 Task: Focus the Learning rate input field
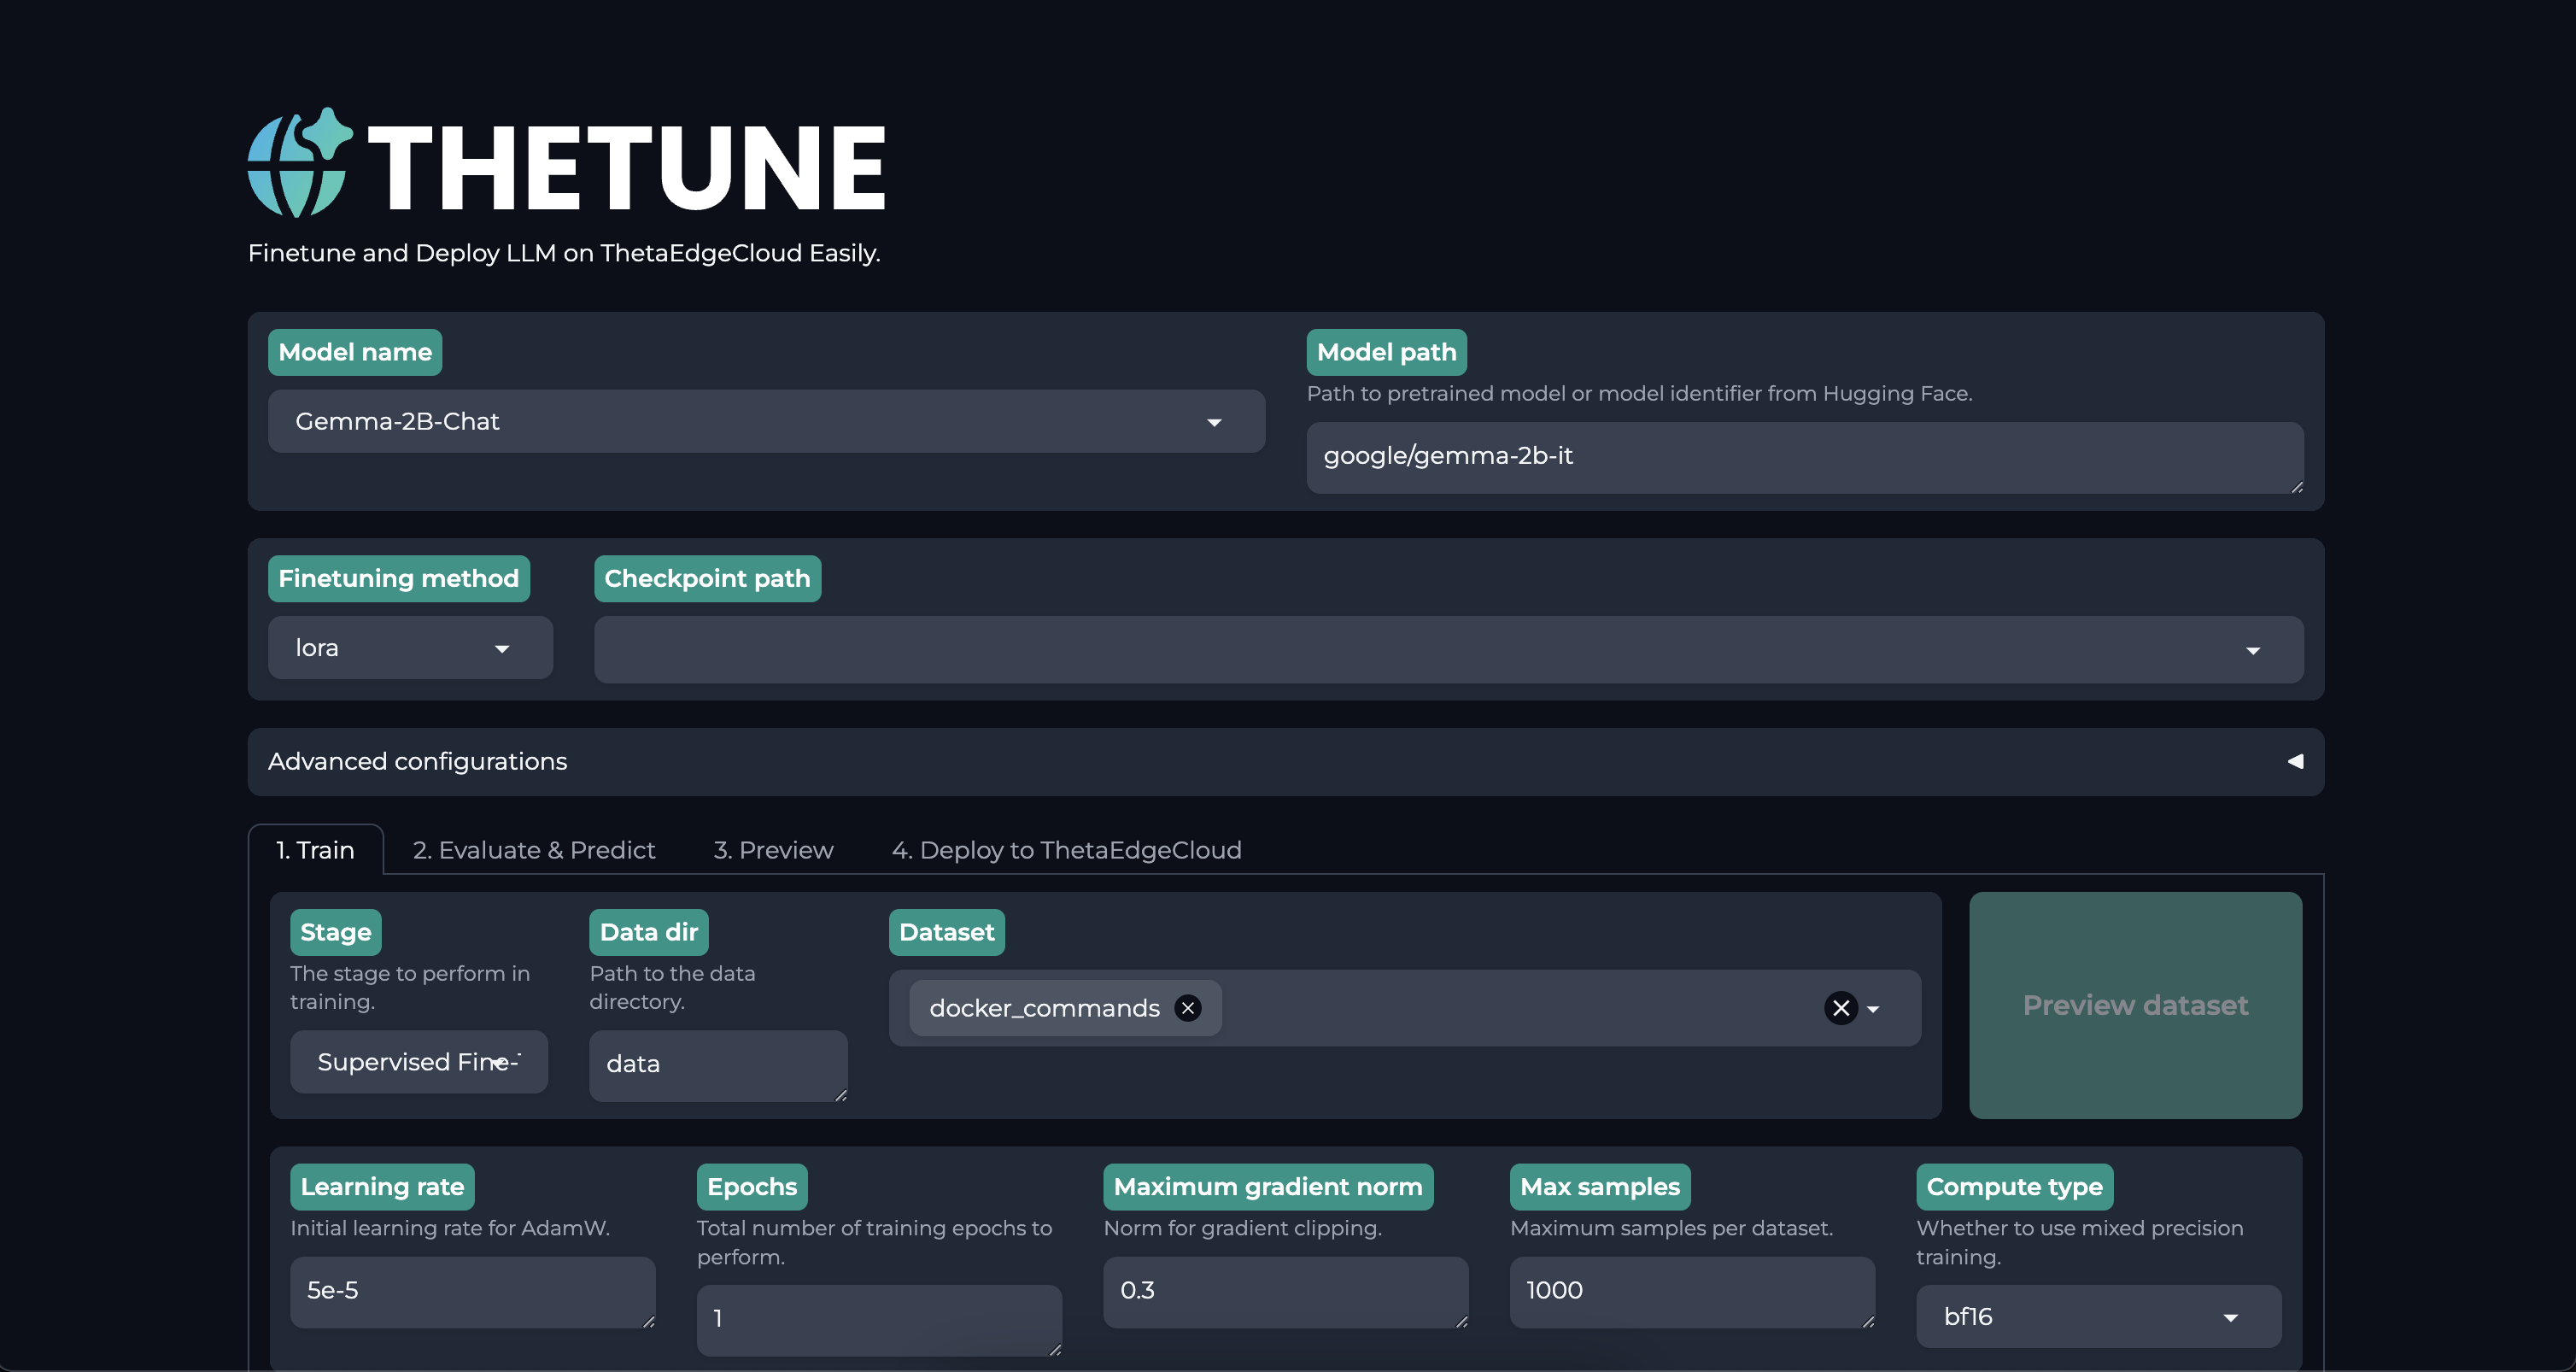coord(471,1291)
